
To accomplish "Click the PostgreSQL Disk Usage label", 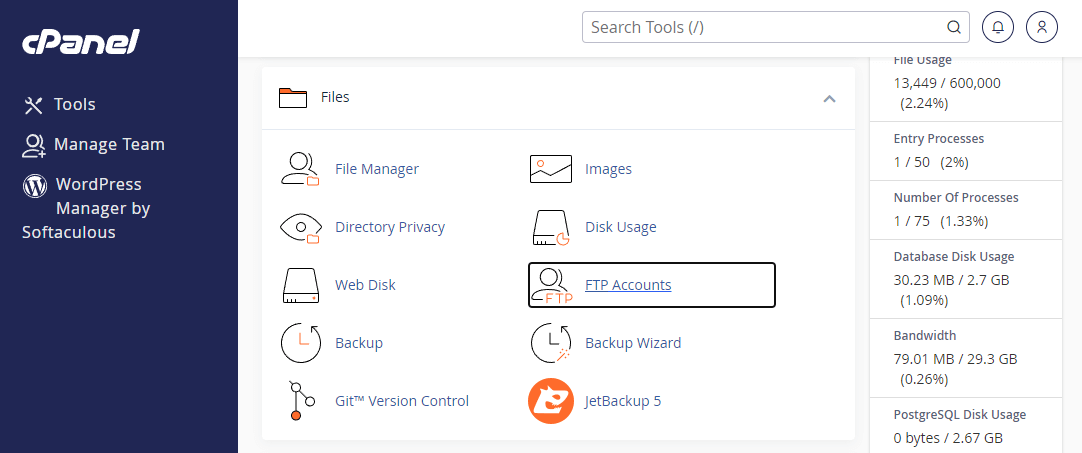I will [960, 415].
